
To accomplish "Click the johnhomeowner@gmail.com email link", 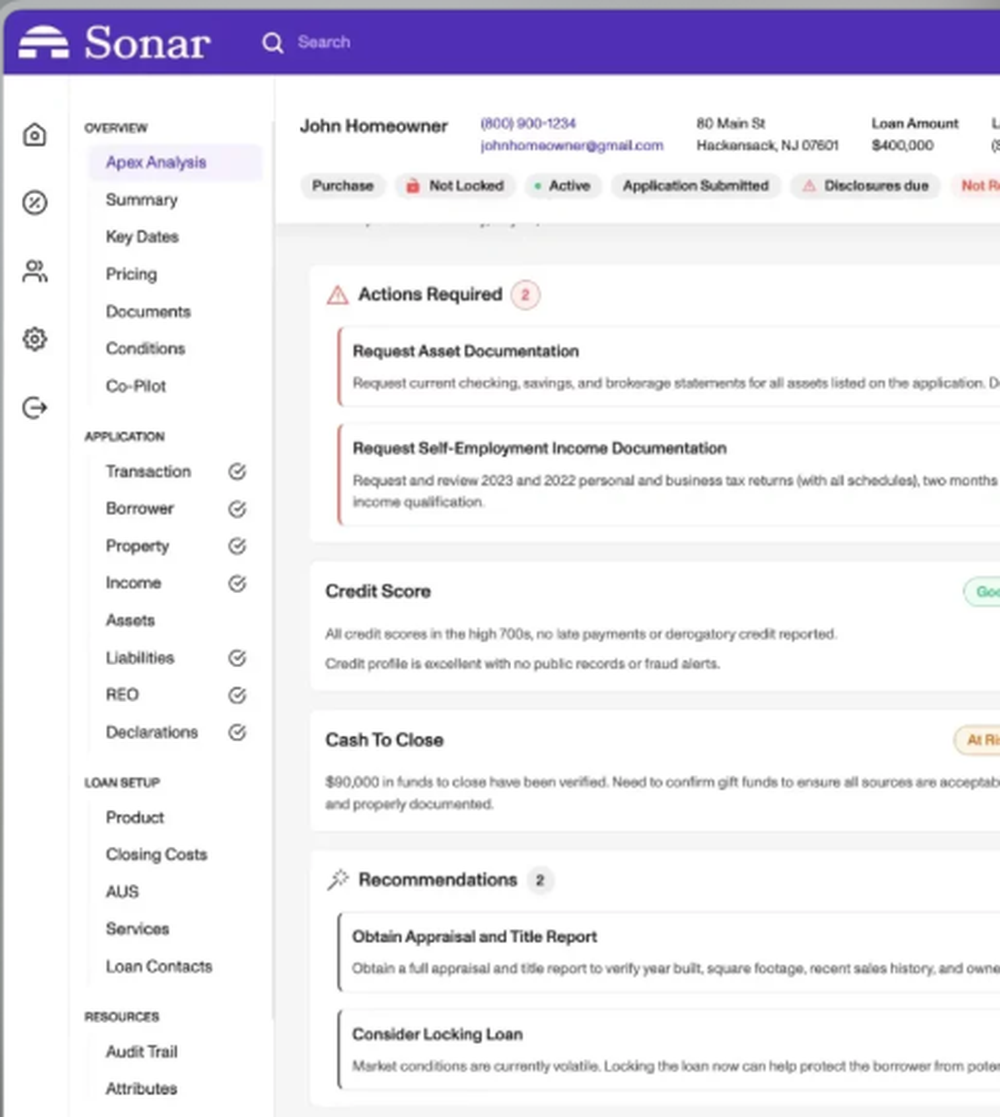I will coord(571,146).
